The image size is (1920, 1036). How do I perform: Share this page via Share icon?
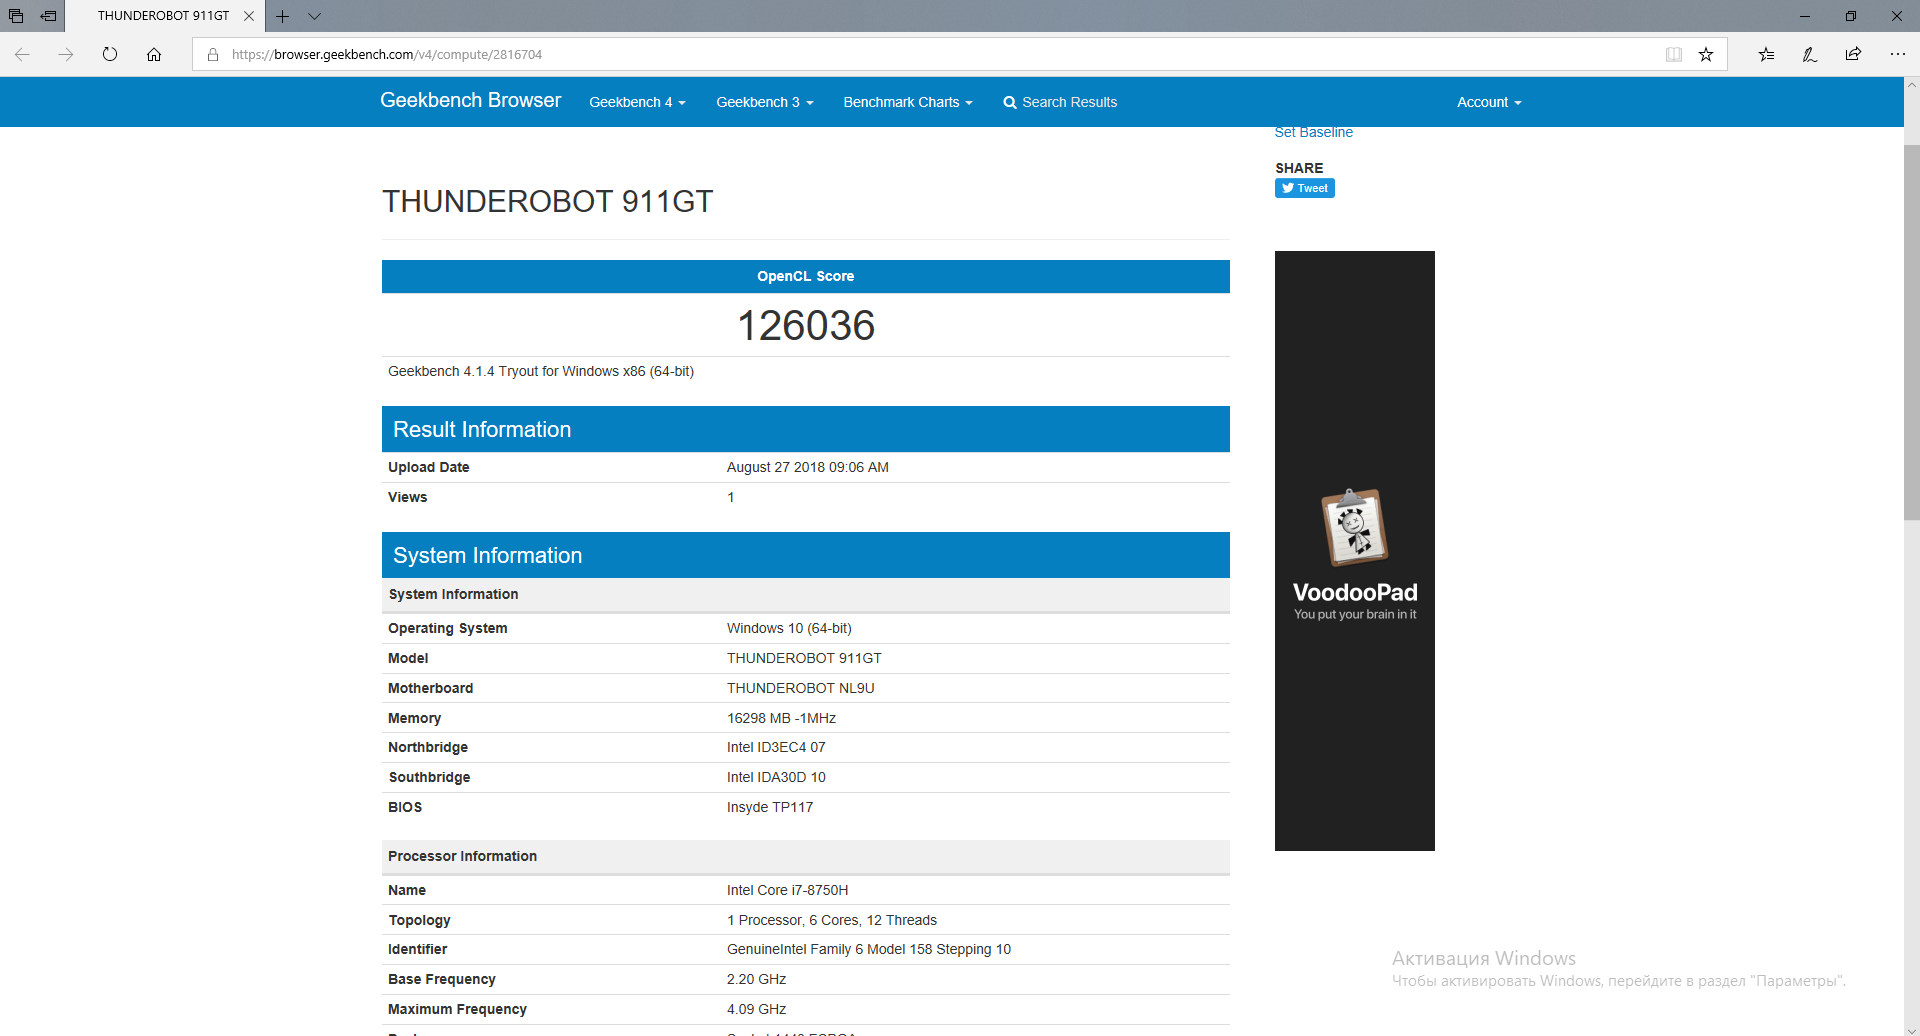click(1853, 54)
